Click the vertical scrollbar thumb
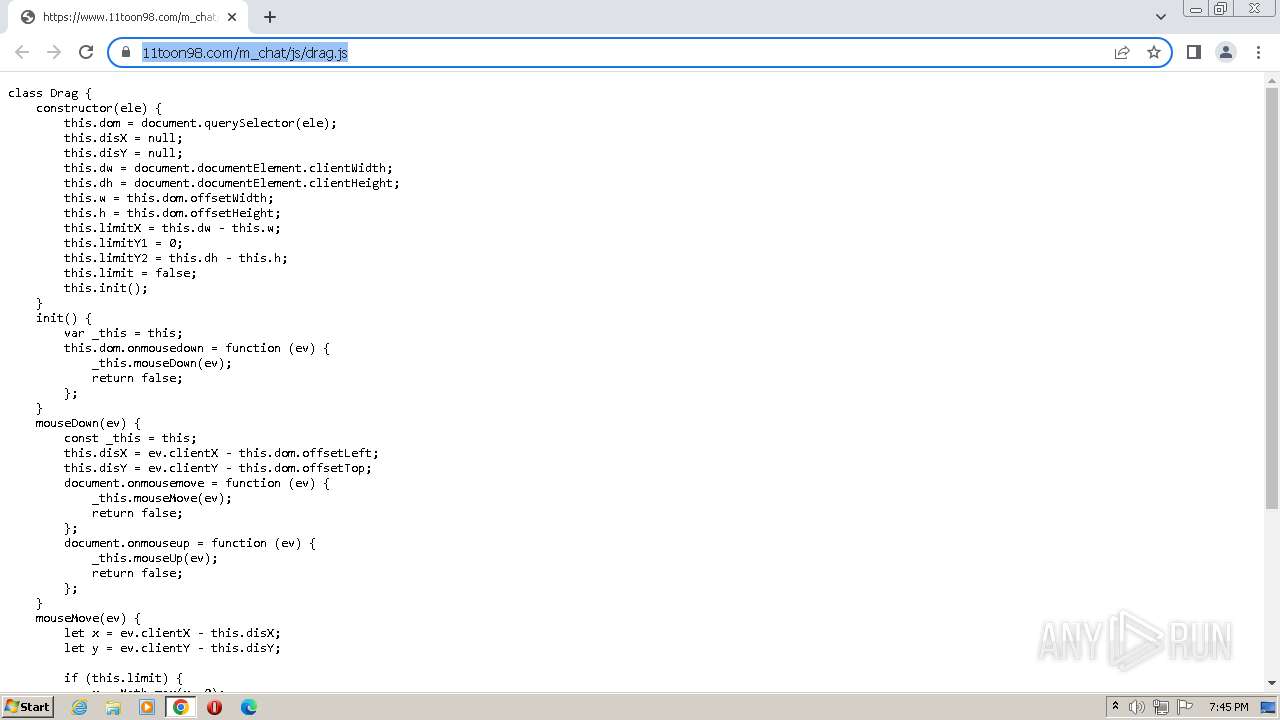This screenshot has height=720, width=1280. pos(1272,298)
